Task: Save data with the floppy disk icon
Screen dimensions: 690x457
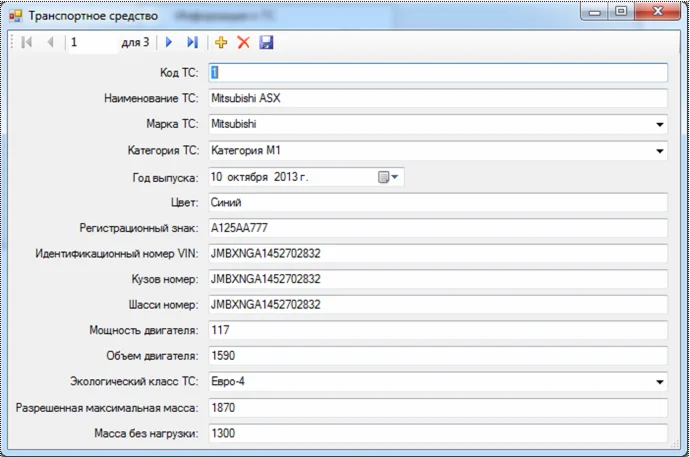Action: pos(266,43)
